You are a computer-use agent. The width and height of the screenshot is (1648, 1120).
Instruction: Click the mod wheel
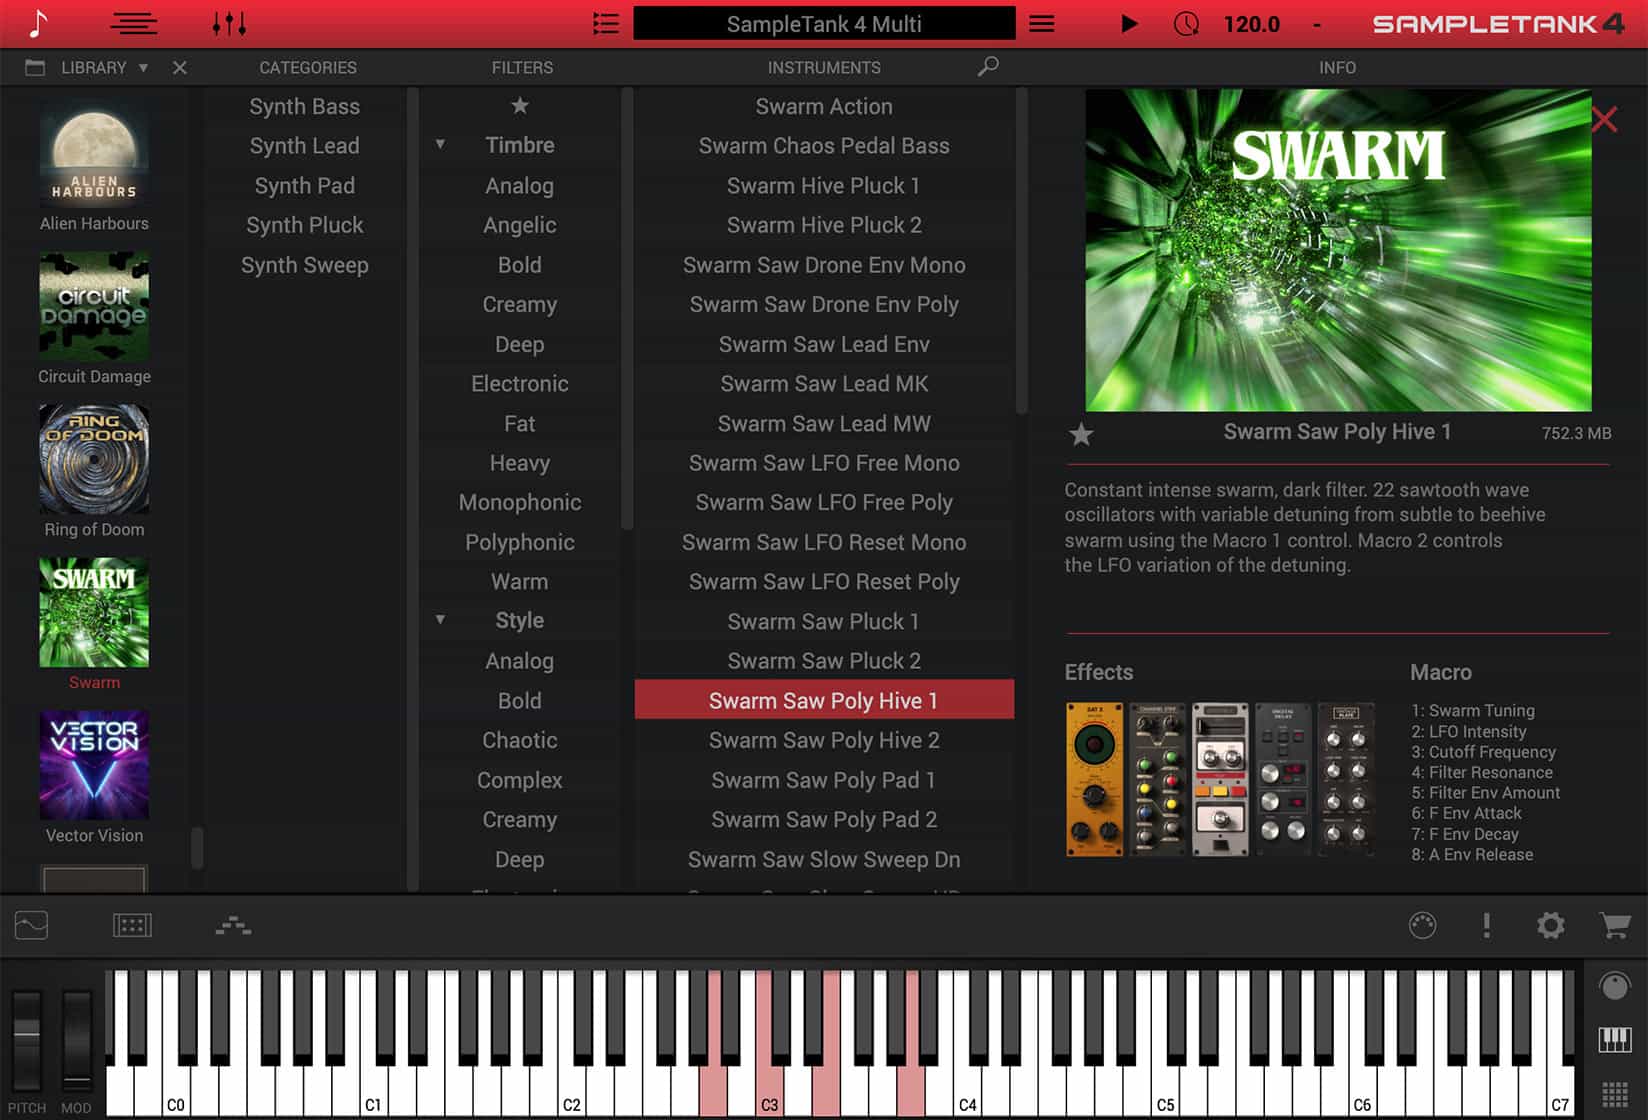[x=77, y=1039]
